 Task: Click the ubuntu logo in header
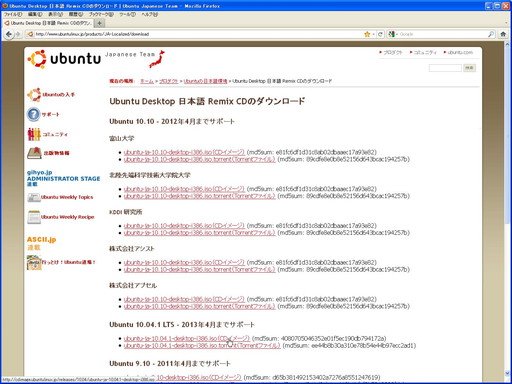coord(64,59)
